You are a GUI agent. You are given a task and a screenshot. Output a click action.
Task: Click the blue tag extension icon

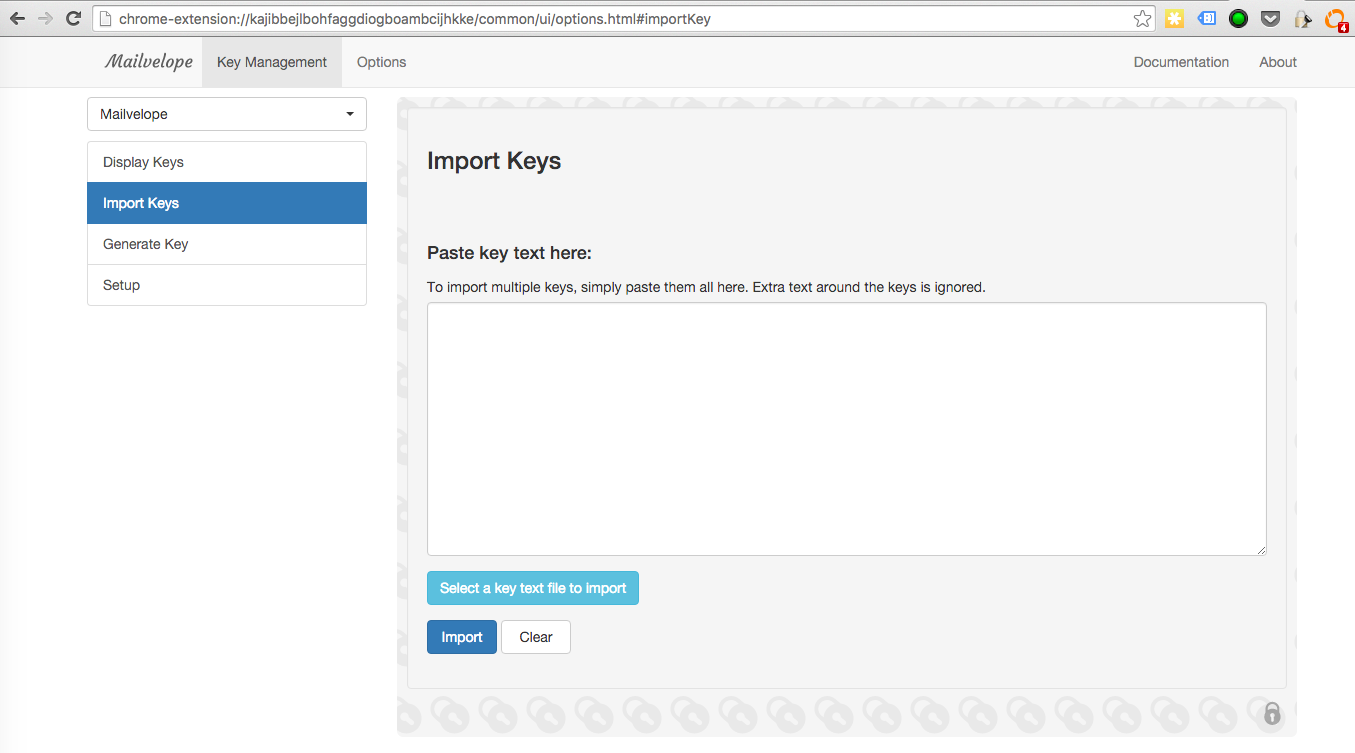coord(1207,18)
